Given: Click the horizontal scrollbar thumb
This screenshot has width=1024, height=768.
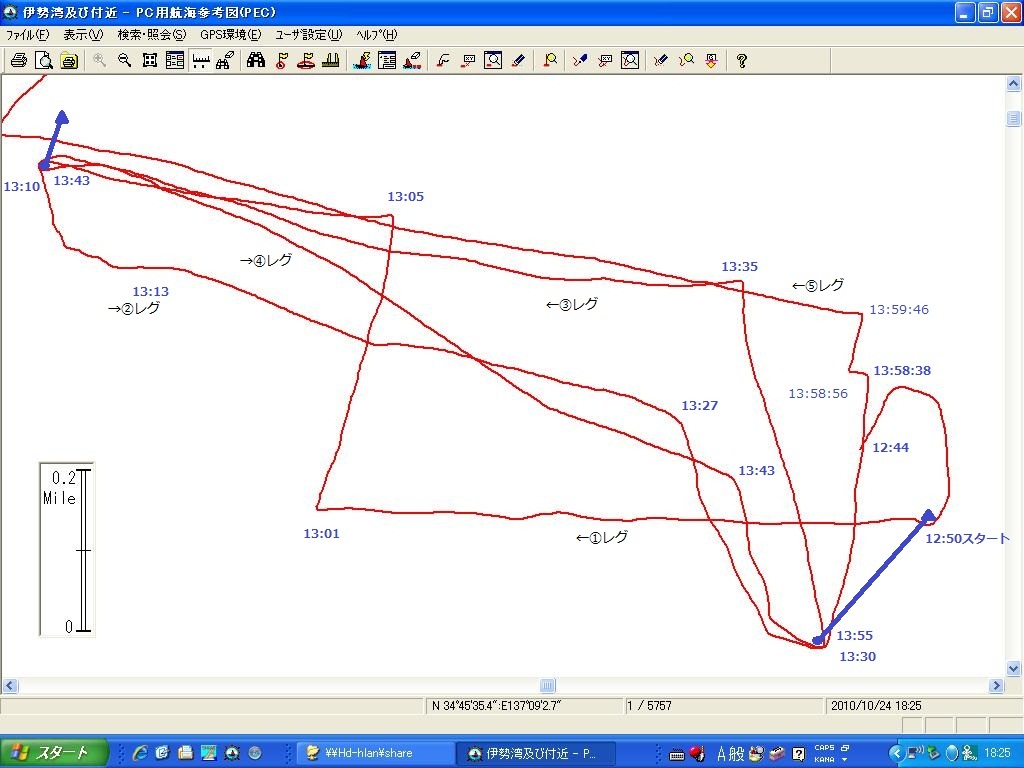Looking at the screenshot, I should [x=547, y=686].
